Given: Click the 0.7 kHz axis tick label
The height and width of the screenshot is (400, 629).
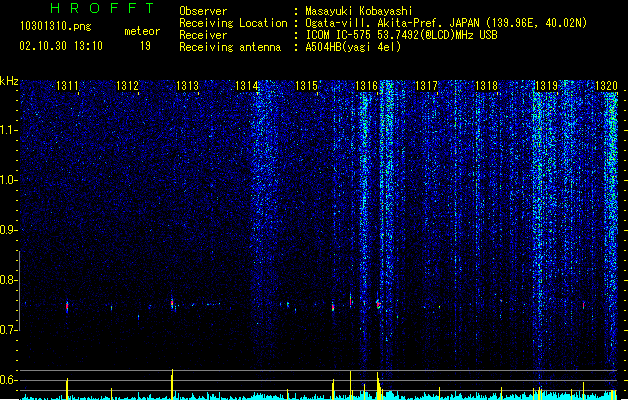Looking at the screenshot, I should pos(9,330).
